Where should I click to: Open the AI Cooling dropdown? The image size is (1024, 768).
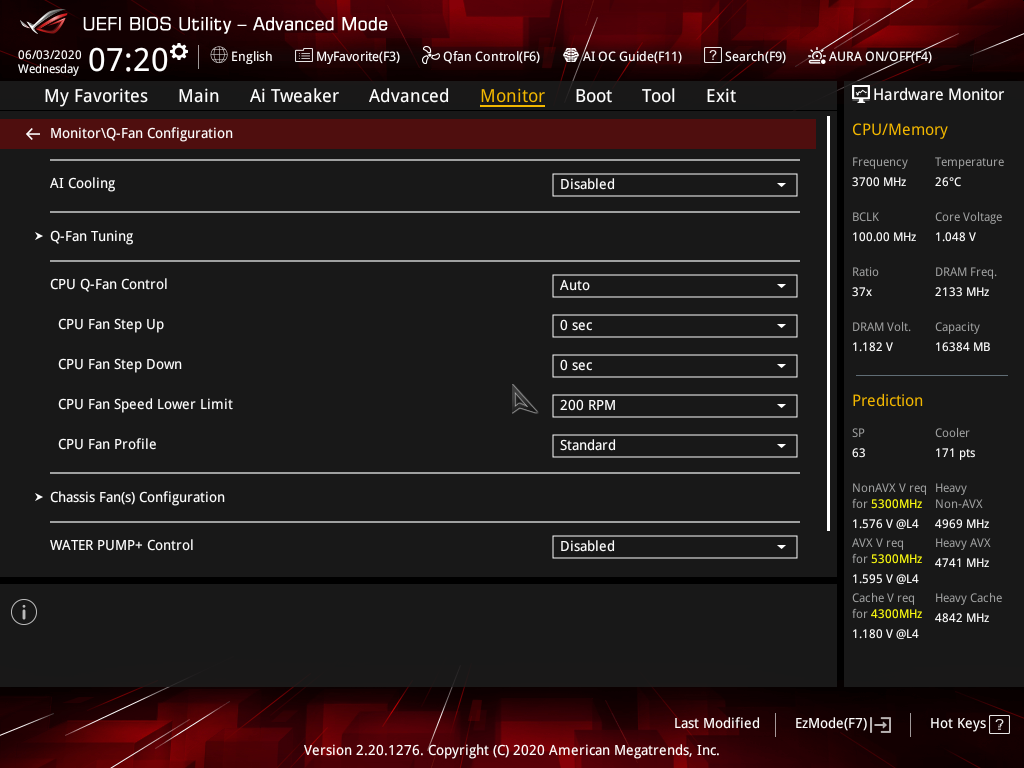[x=674, y=184]
